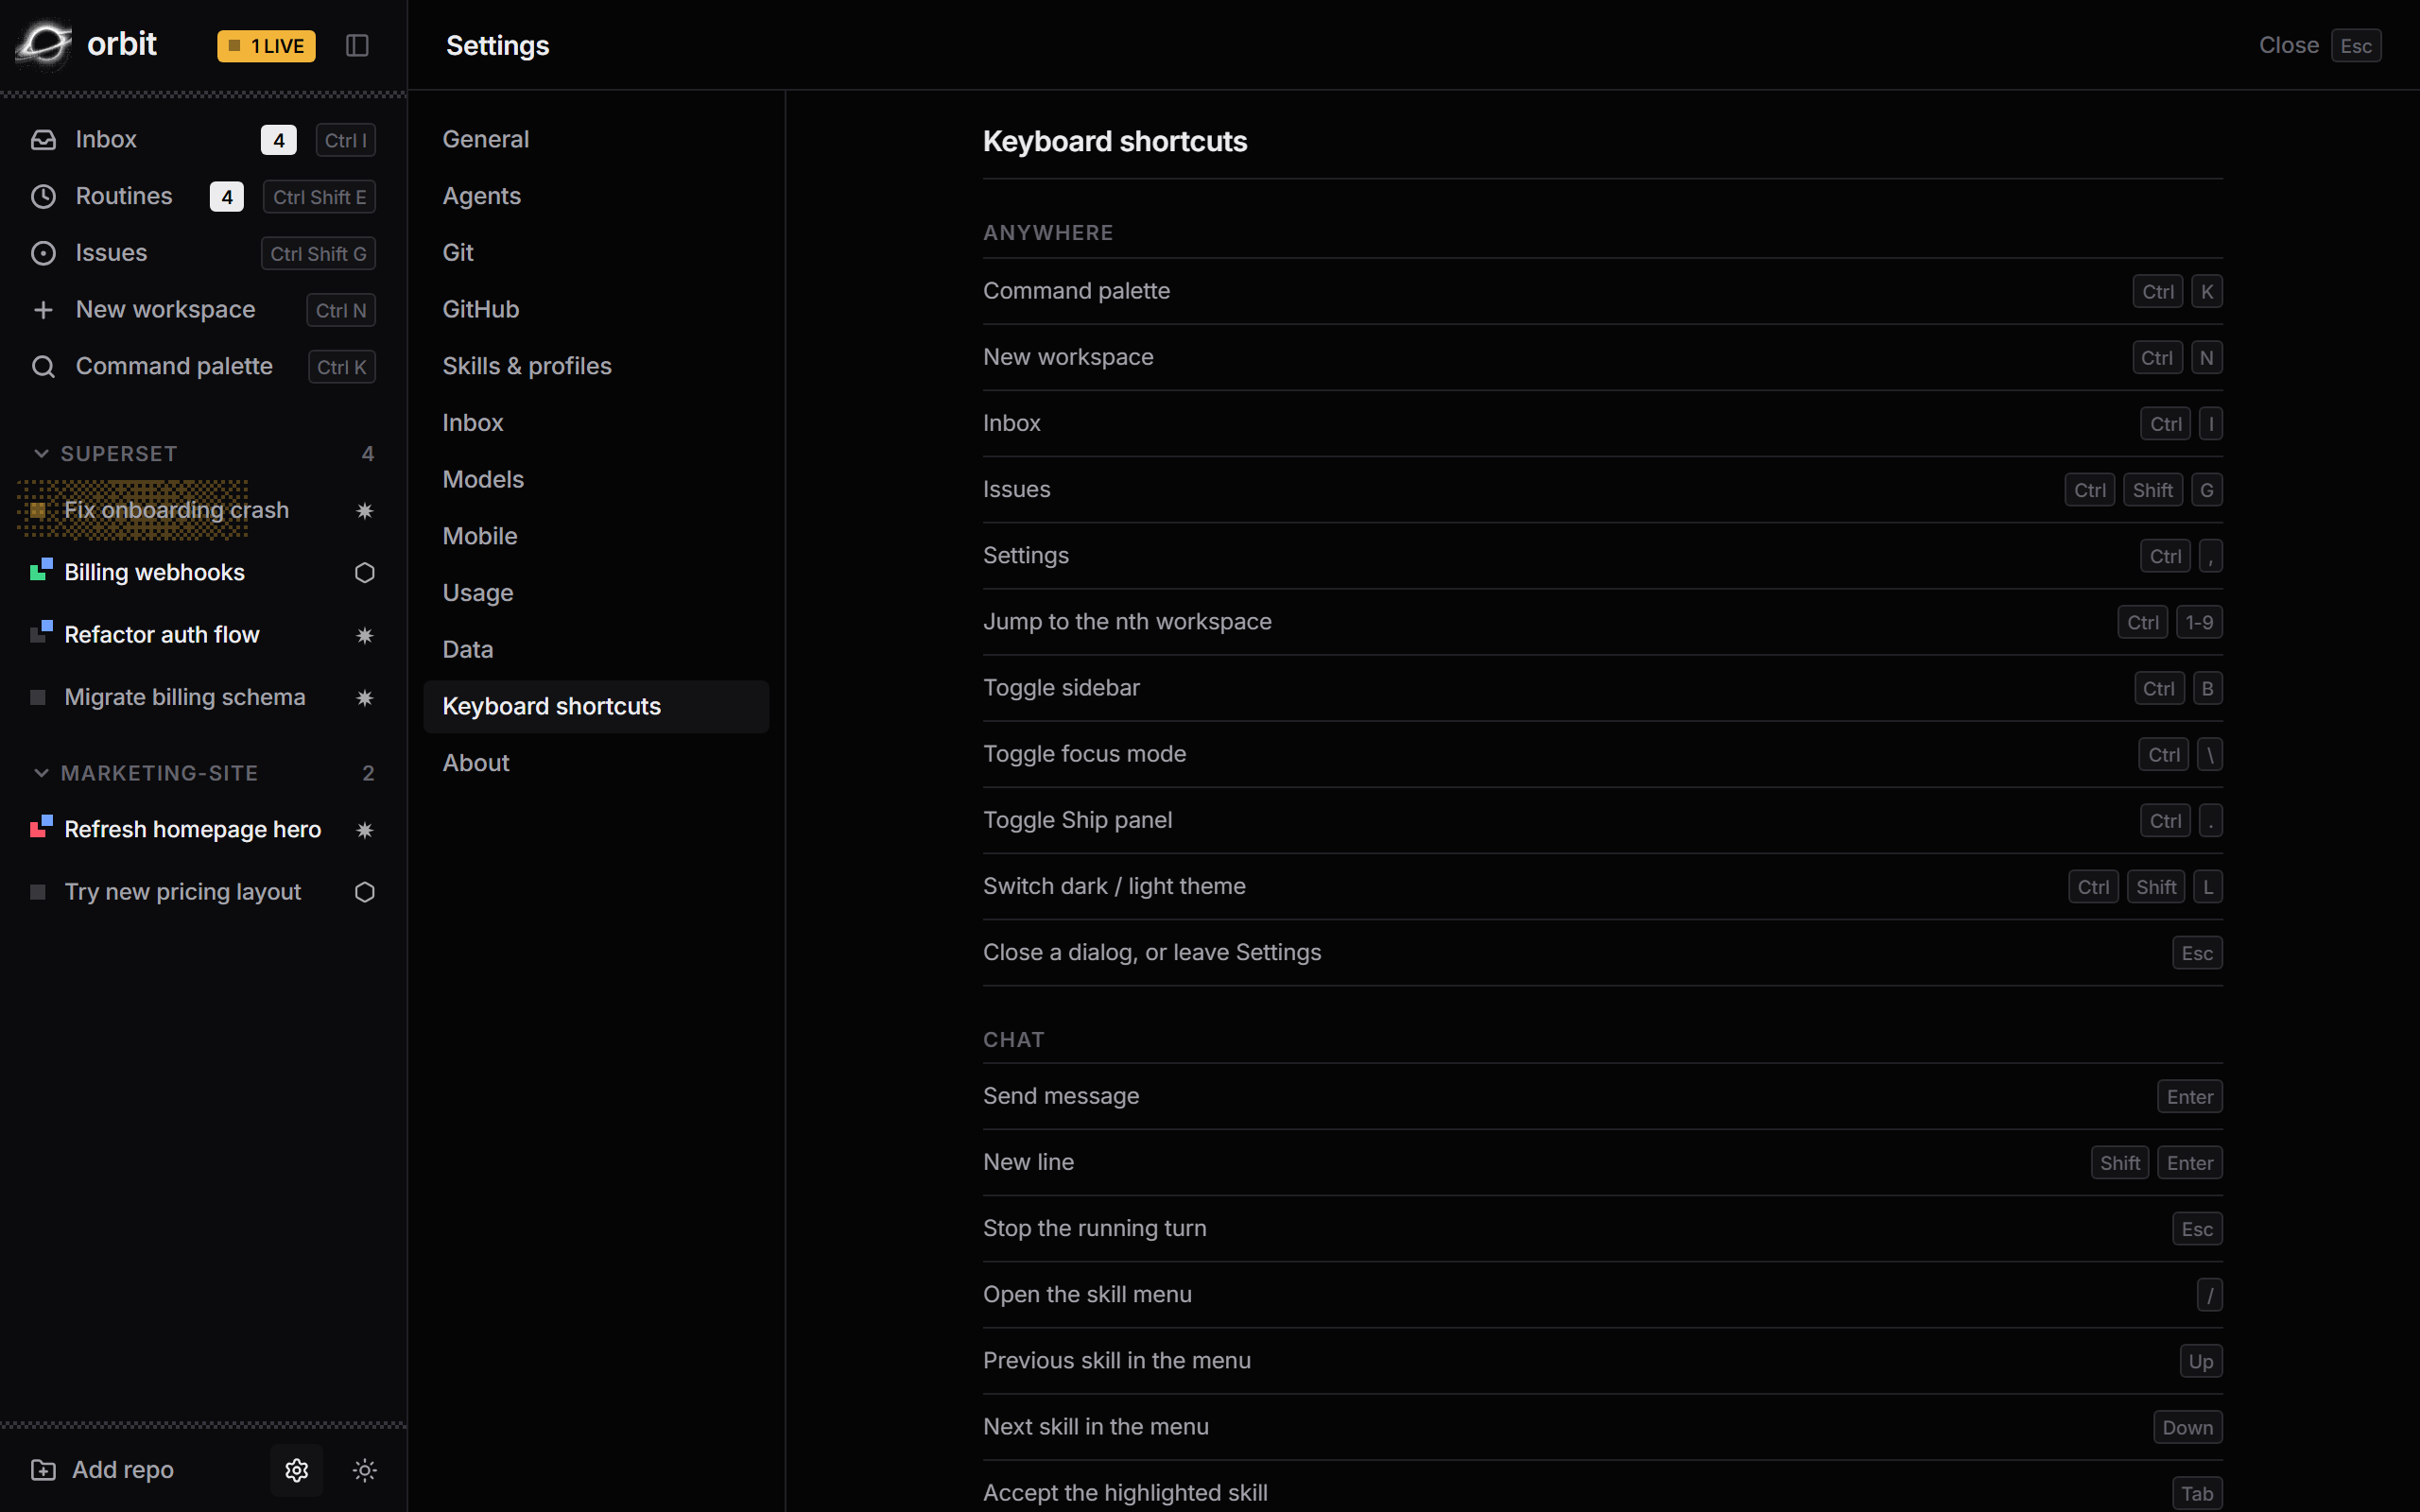Click the Issues circle-dot icon
2420x1512 pixels.
click(x=43, y=253)
